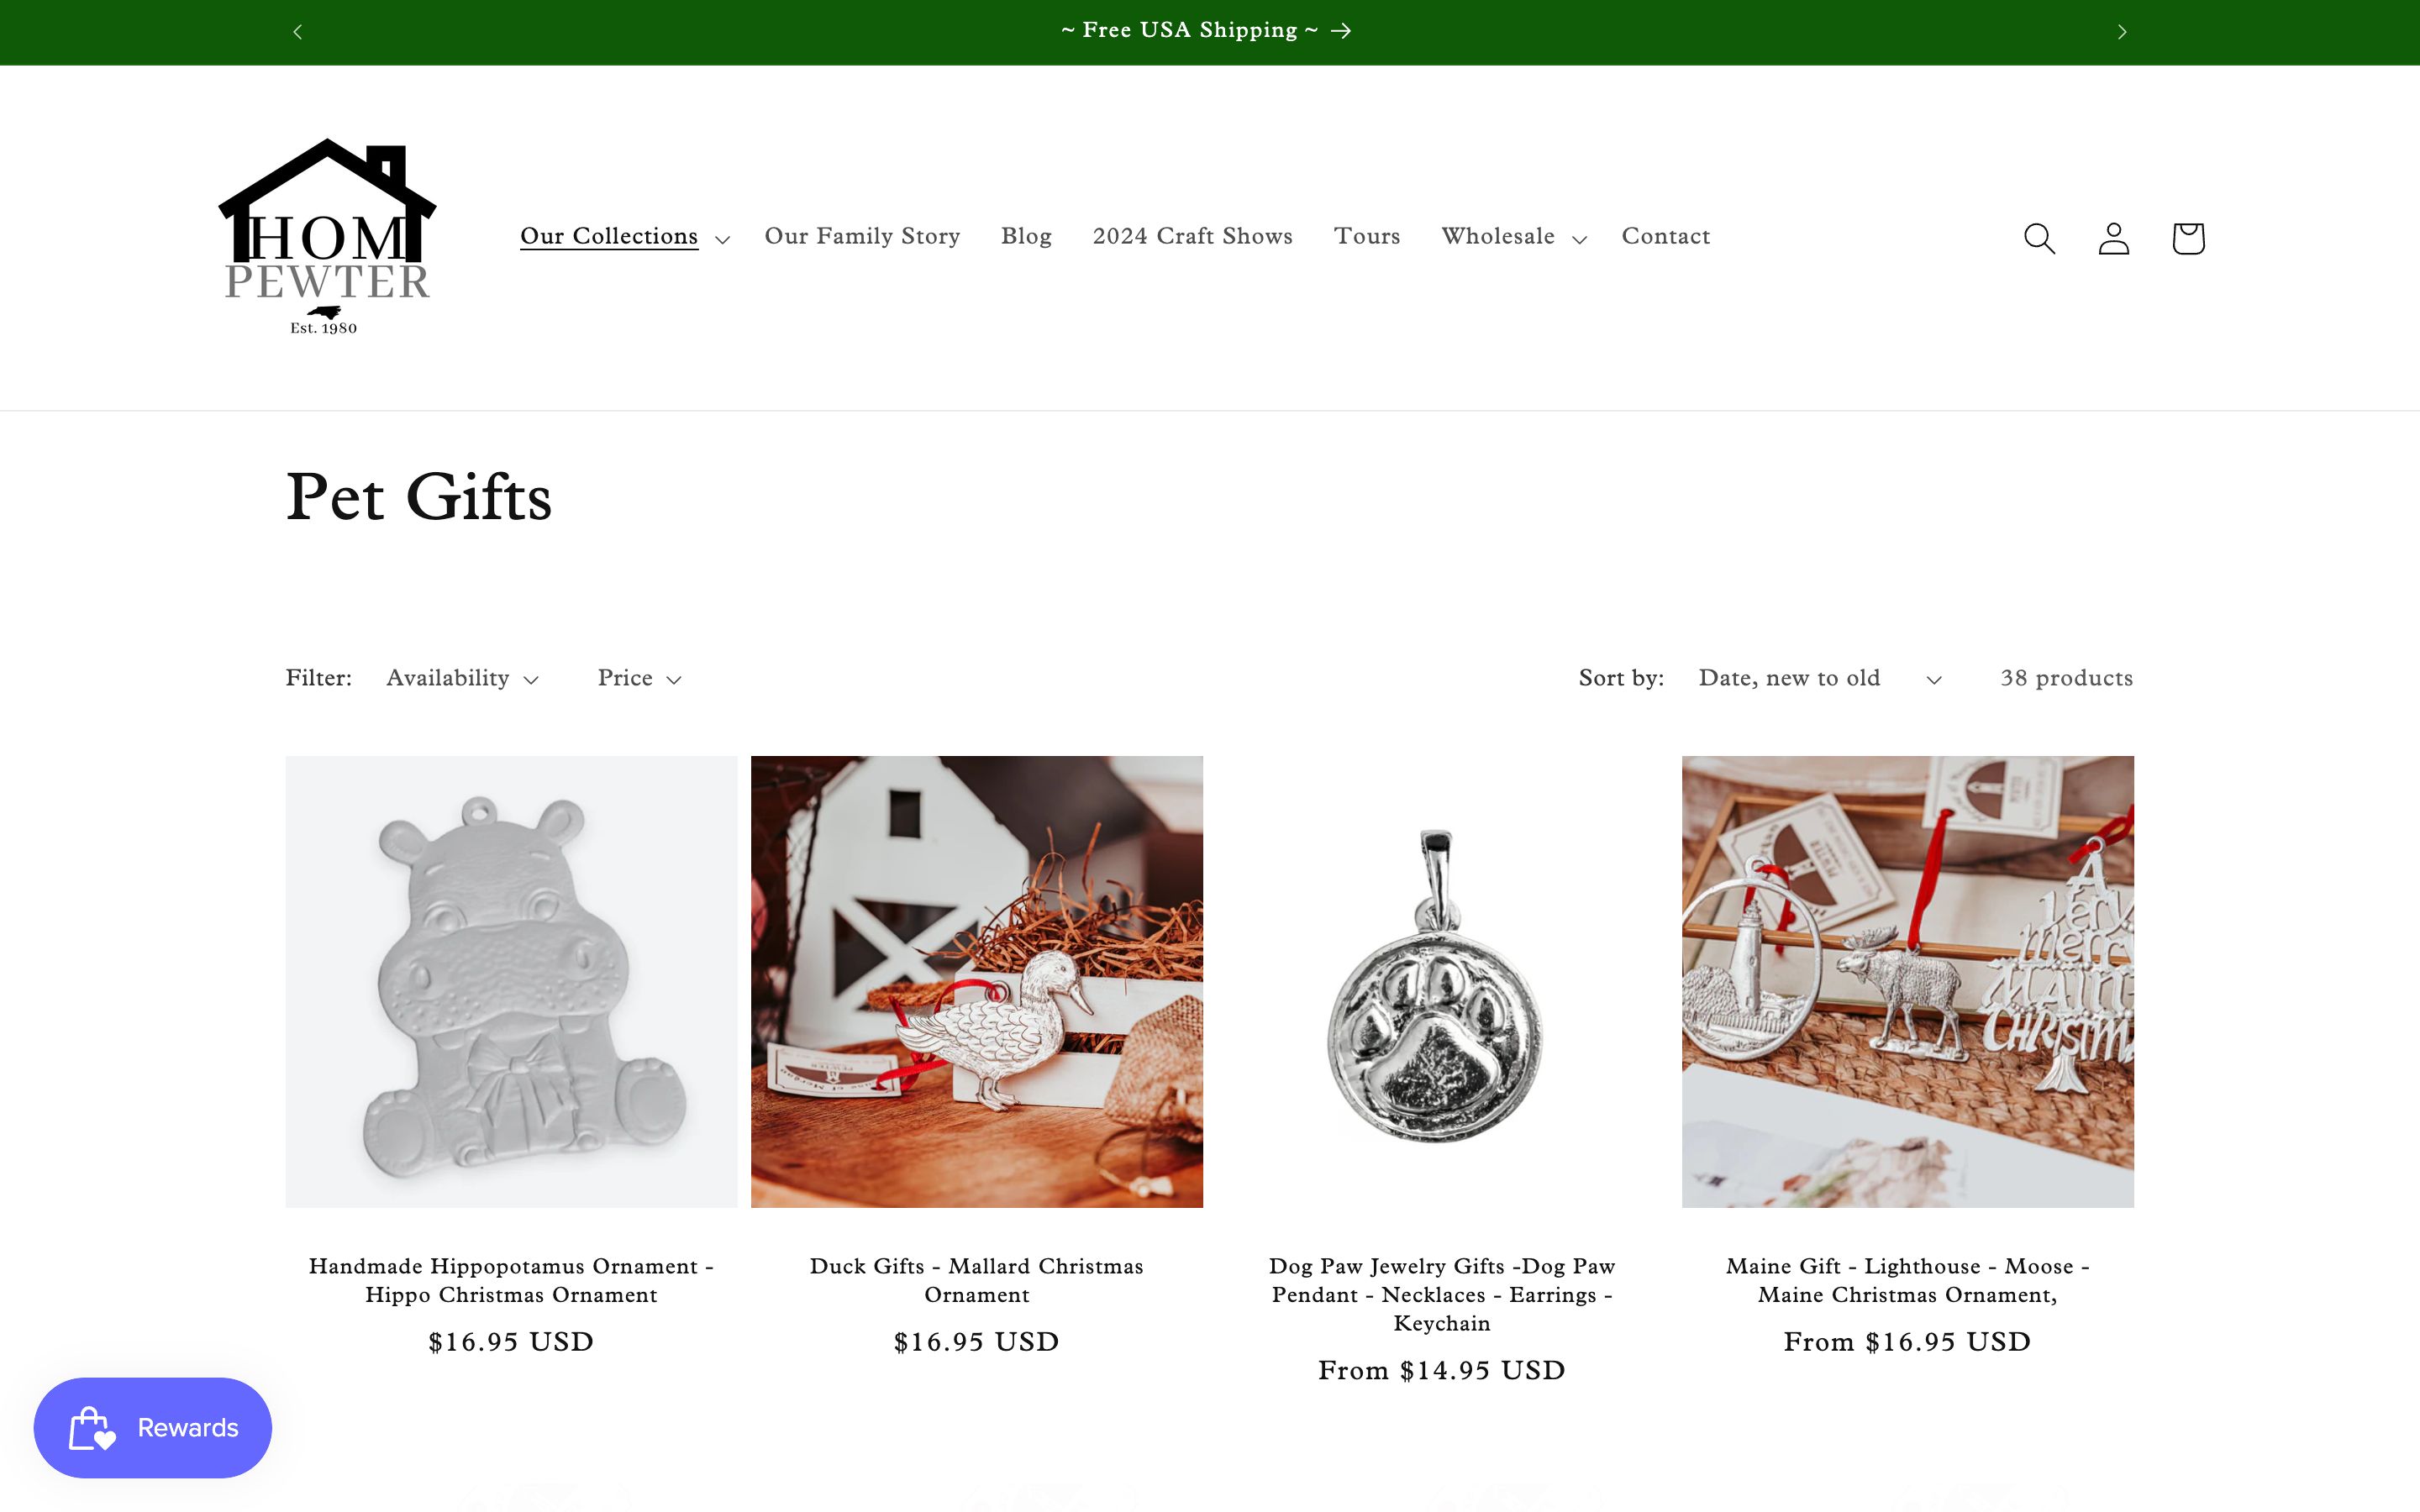
Task: Click the Home Pewter logo
Action: [x=327, y=237]
